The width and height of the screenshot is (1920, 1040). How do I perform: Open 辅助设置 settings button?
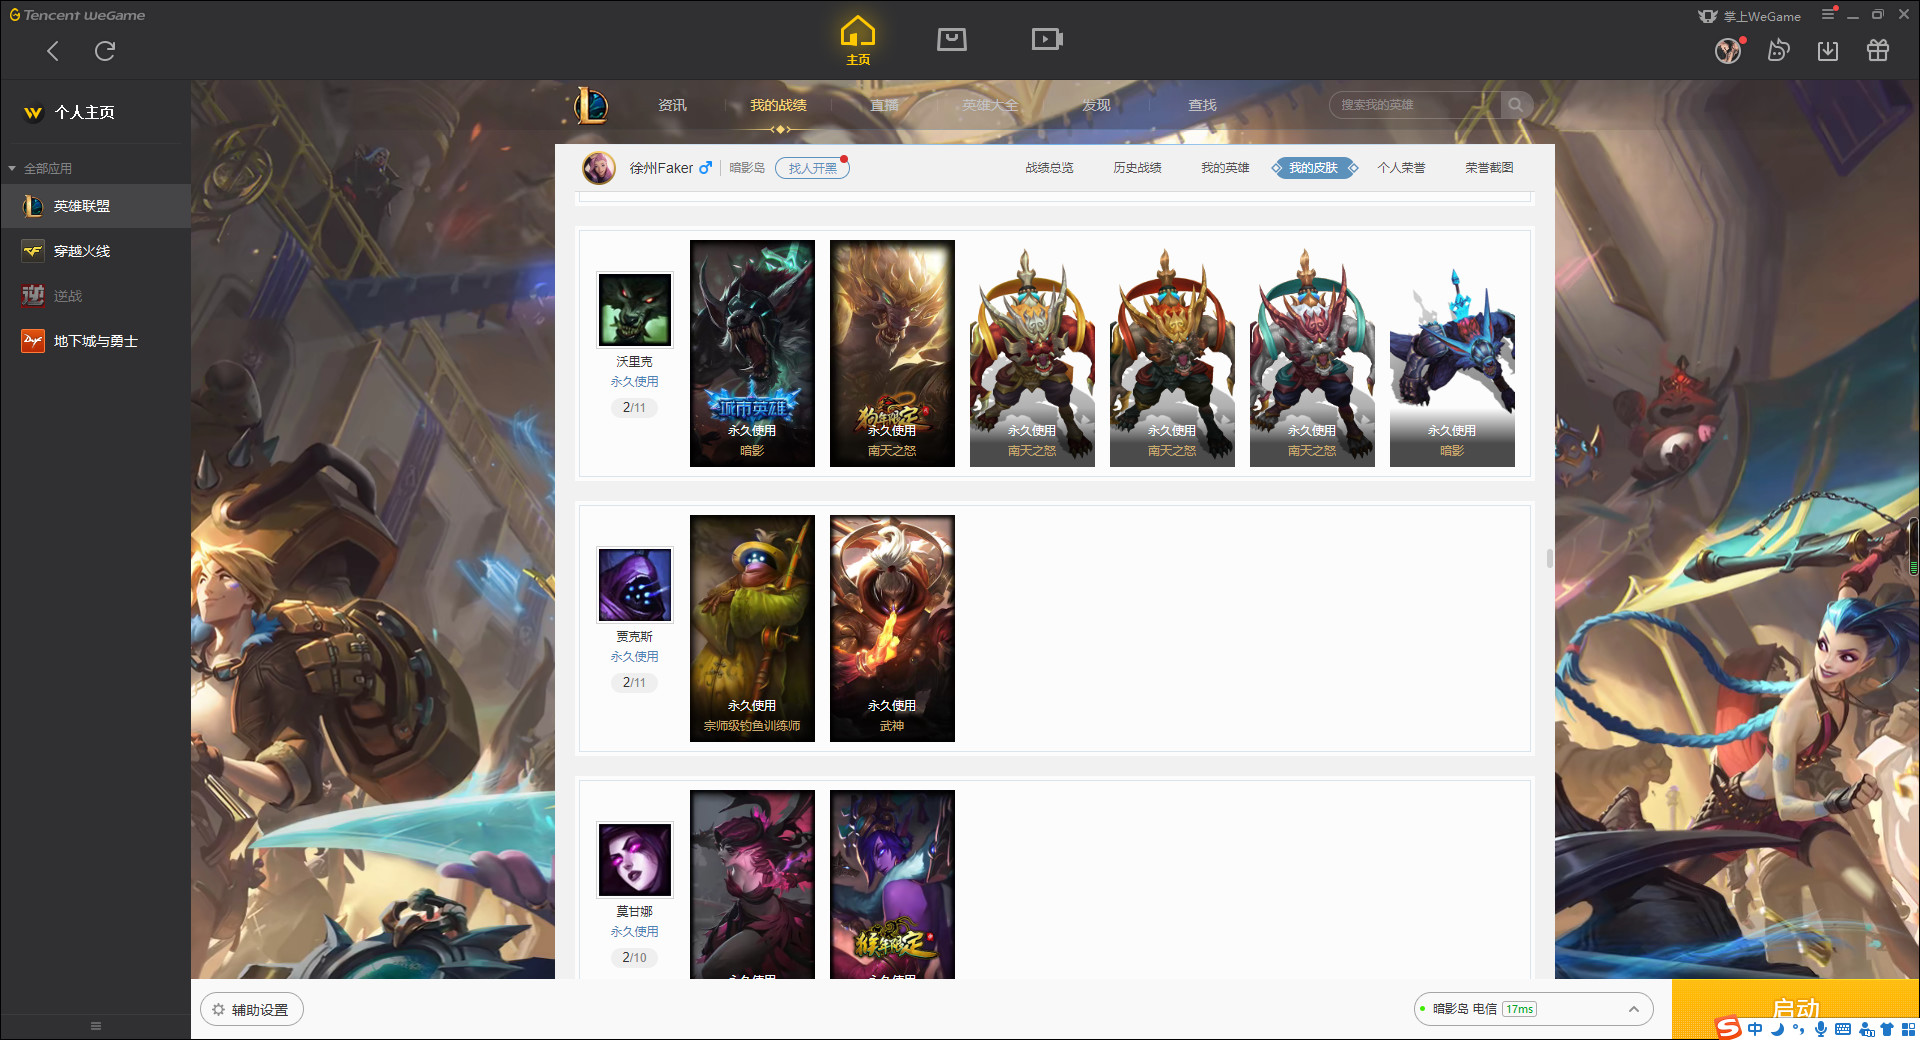tap(252, 1010)
